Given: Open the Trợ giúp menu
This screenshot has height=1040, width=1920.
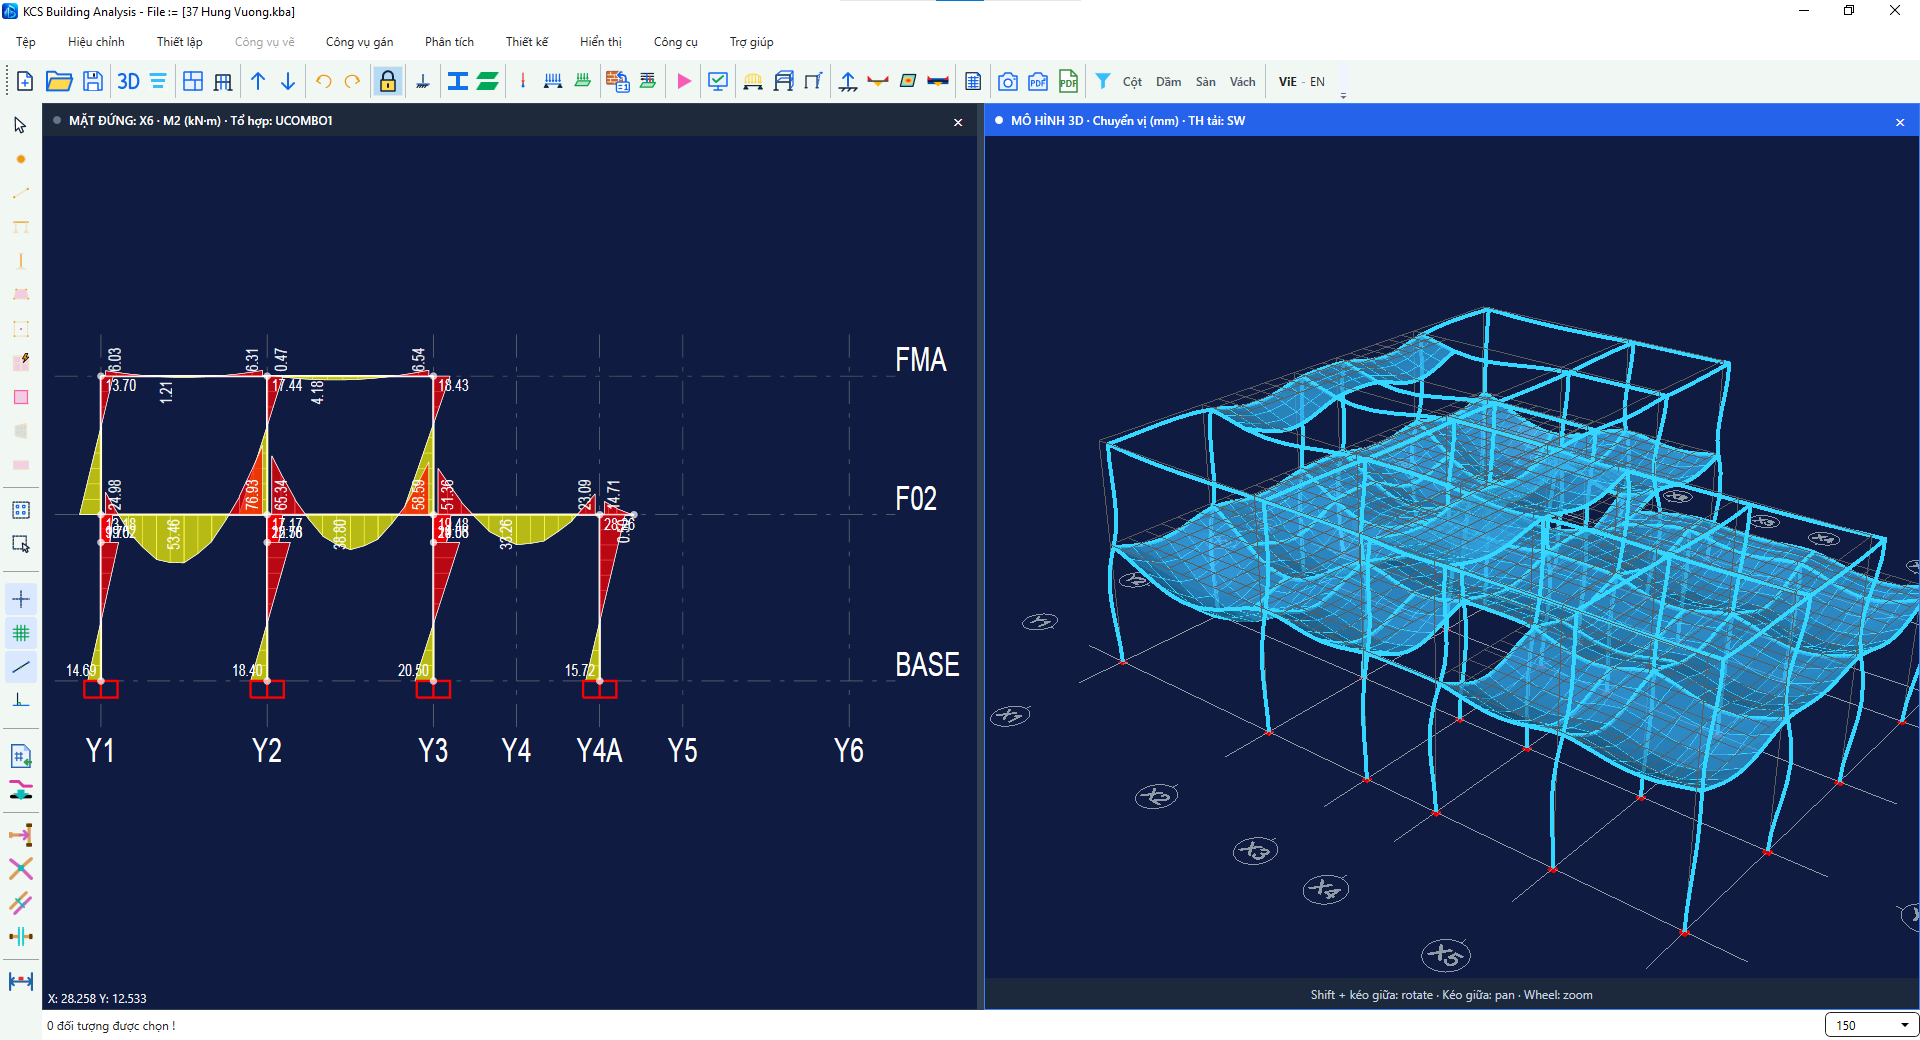Looking at the screenshot, I should pos(751,42).
